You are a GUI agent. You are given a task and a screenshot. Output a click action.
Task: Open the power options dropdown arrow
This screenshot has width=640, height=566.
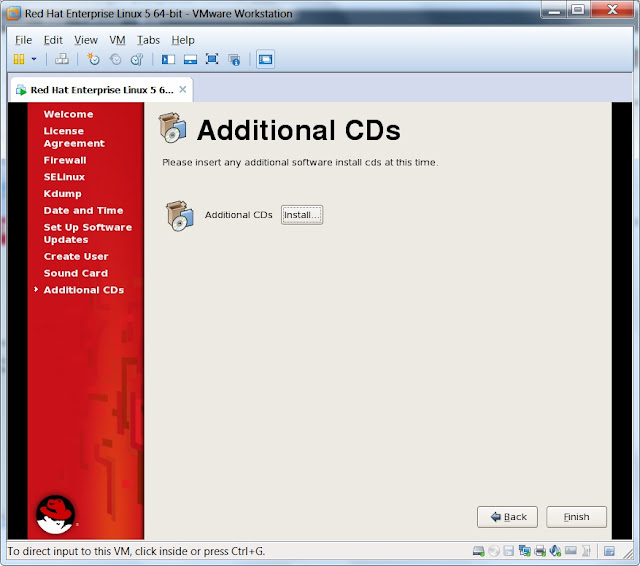(x=34, y=59)
